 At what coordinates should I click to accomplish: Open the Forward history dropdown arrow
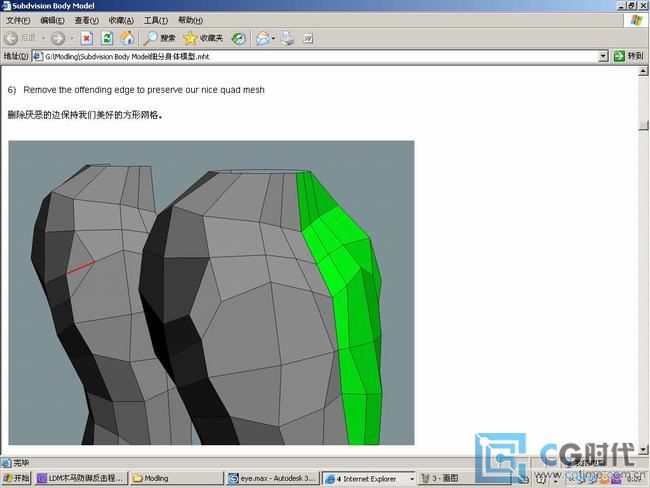[72, 39]
